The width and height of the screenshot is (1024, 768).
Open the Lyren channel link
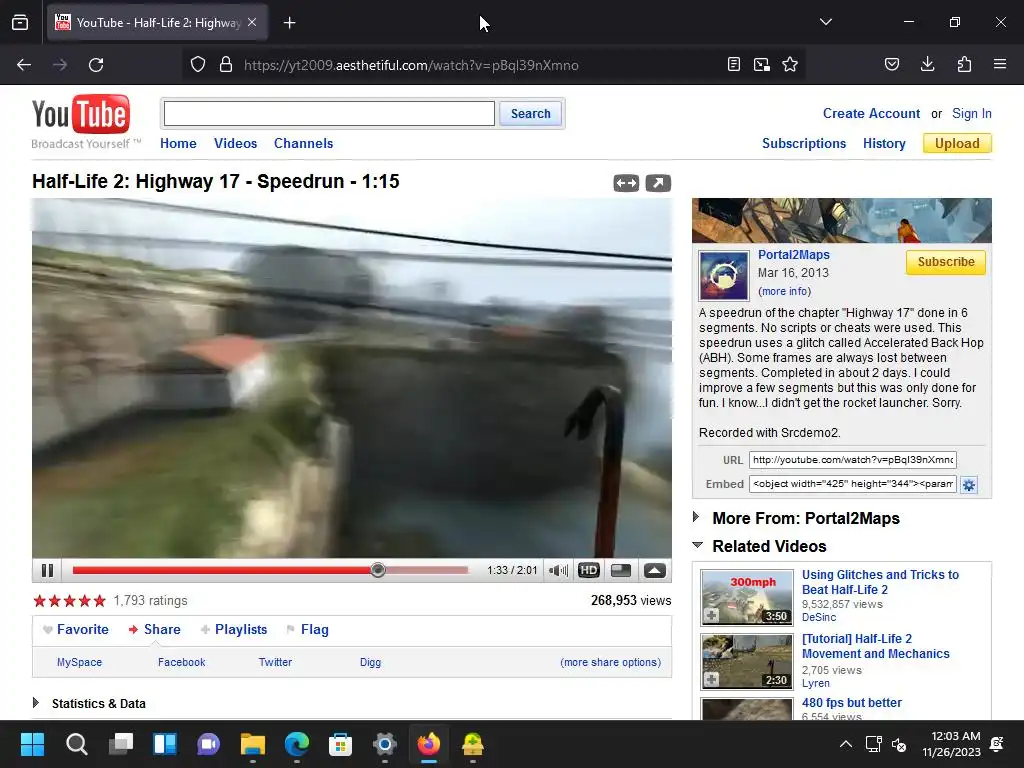click(816, 683)
